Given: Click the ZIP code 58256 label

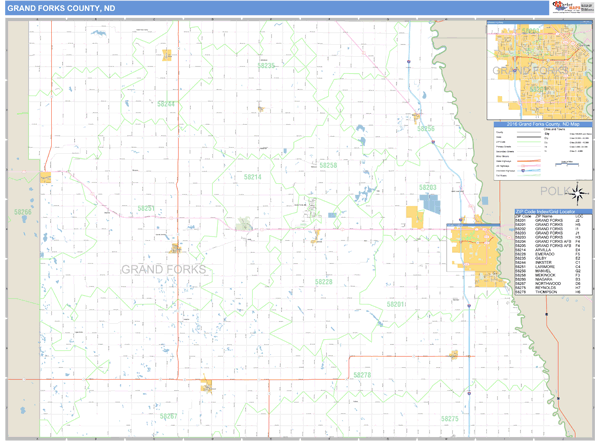Looking at the screenshot, I should [328, 165].
